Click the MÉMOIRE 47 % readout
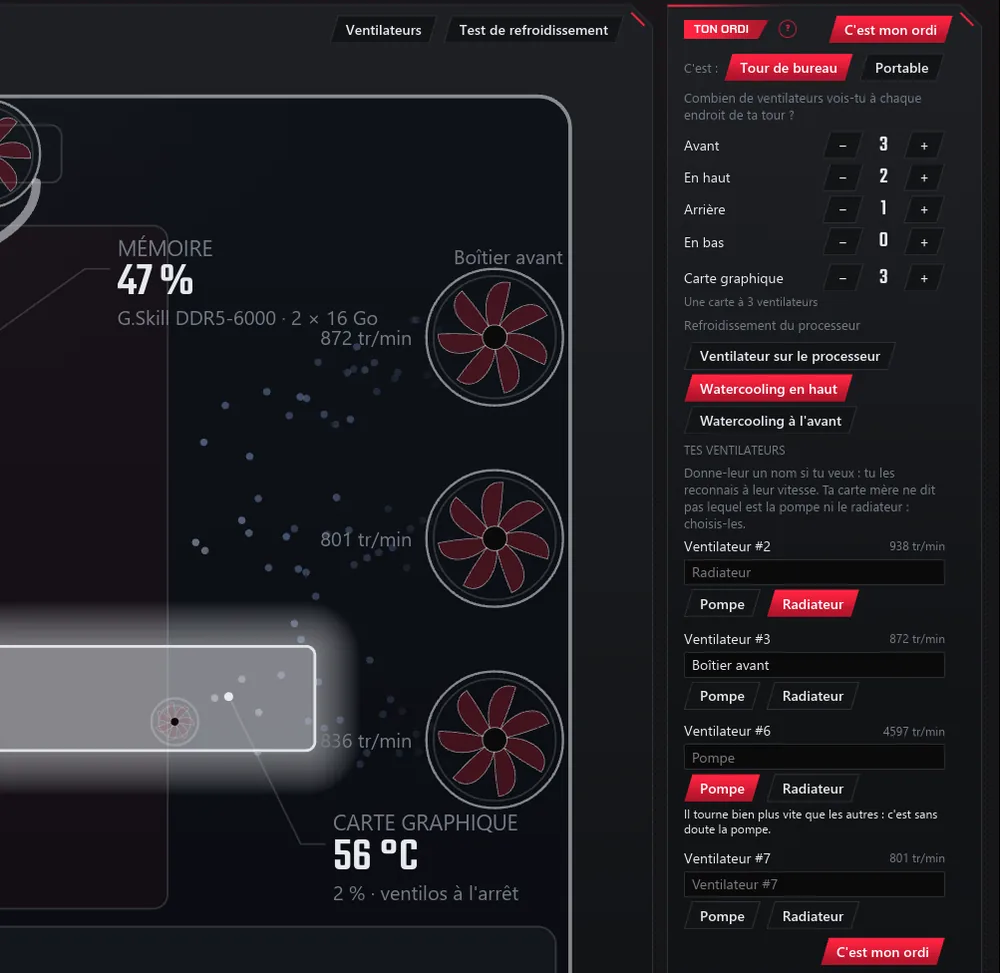This screenshot has height=973, width=1000. [x=165, y=268]
